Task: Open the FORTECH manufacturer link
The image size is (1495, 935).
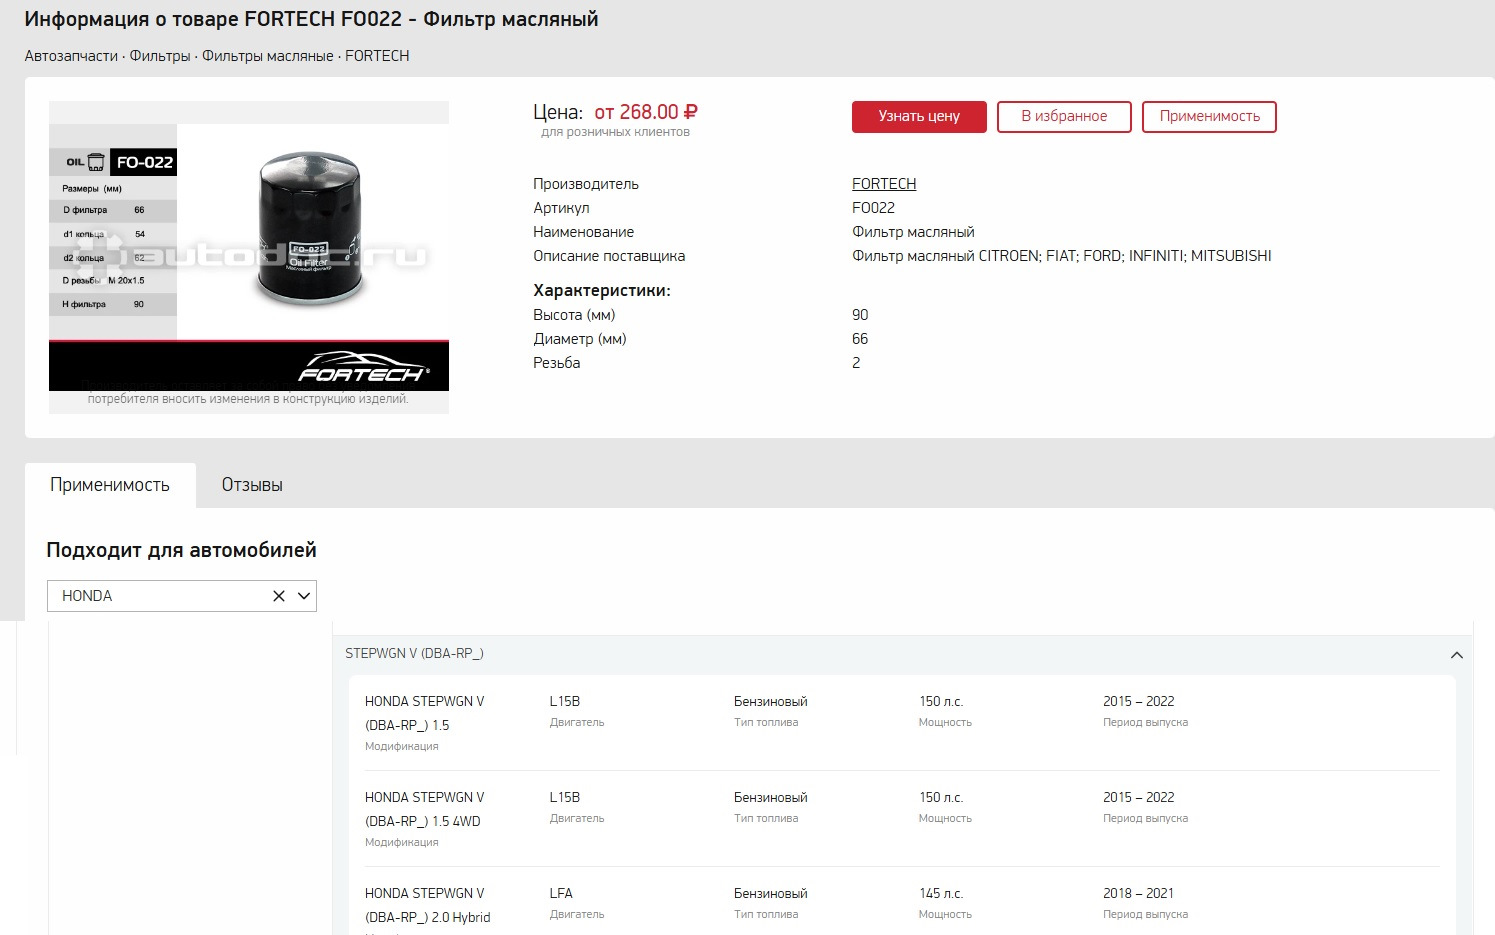Action: coord(884,184)
